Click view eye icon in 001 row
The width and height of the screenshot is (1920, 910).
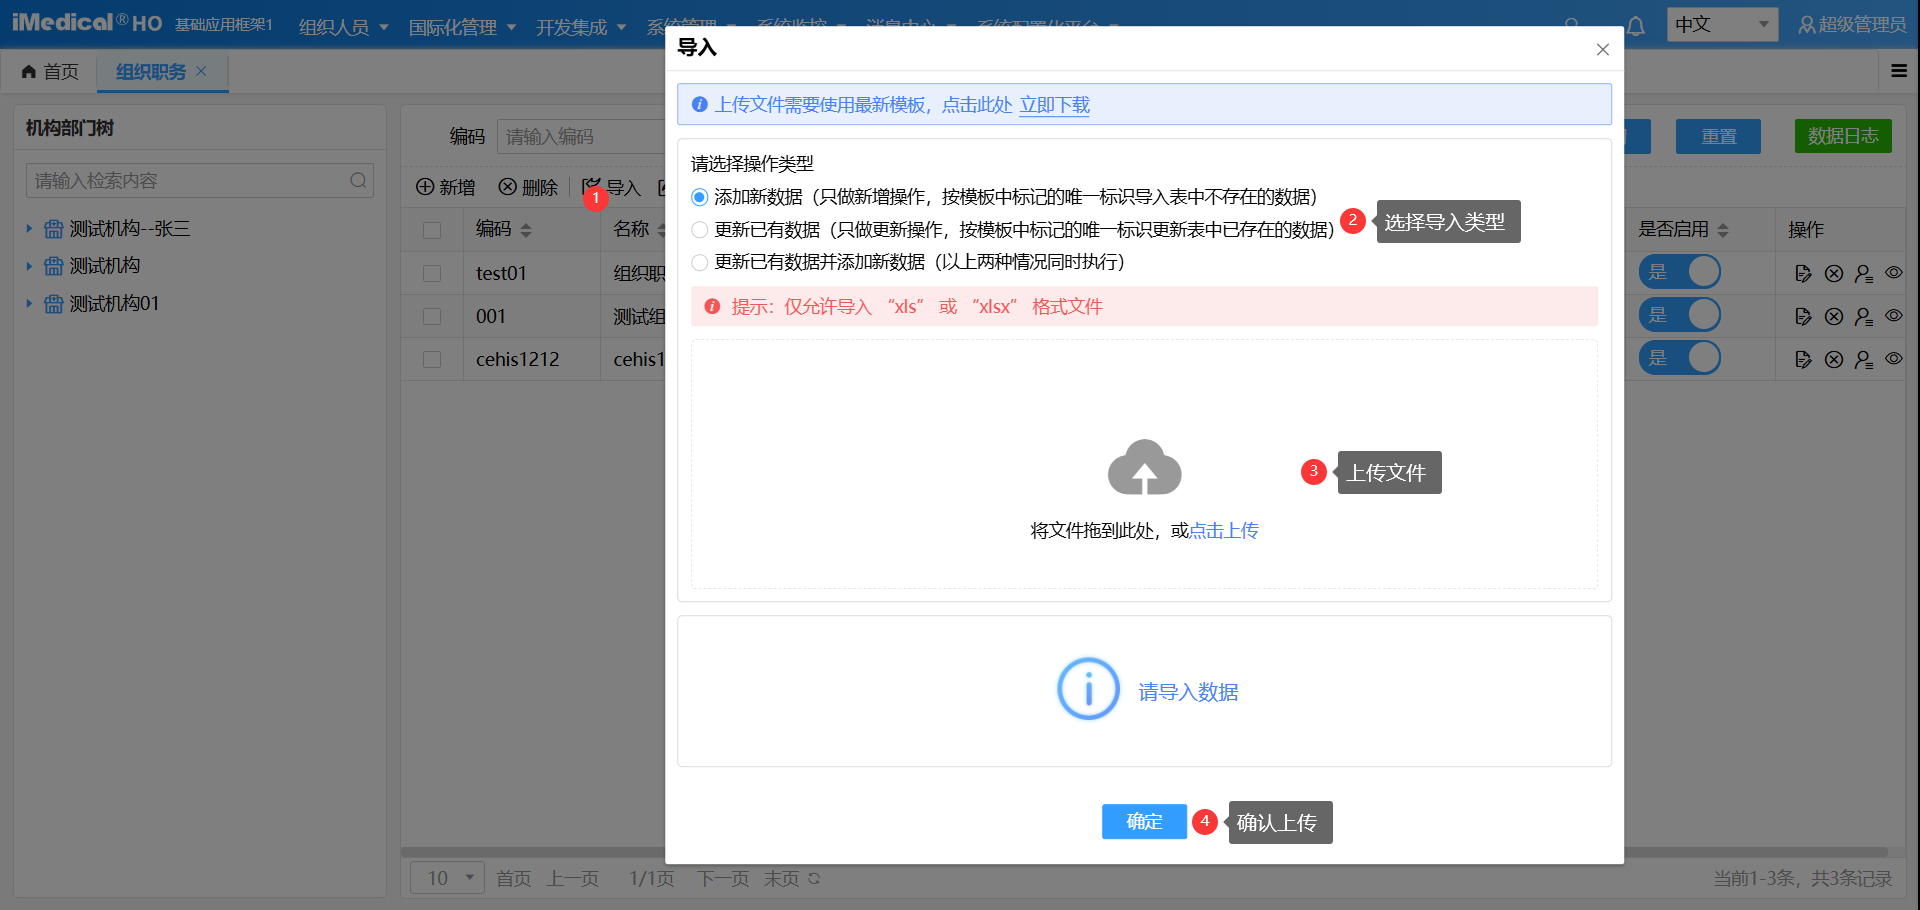1893,315
